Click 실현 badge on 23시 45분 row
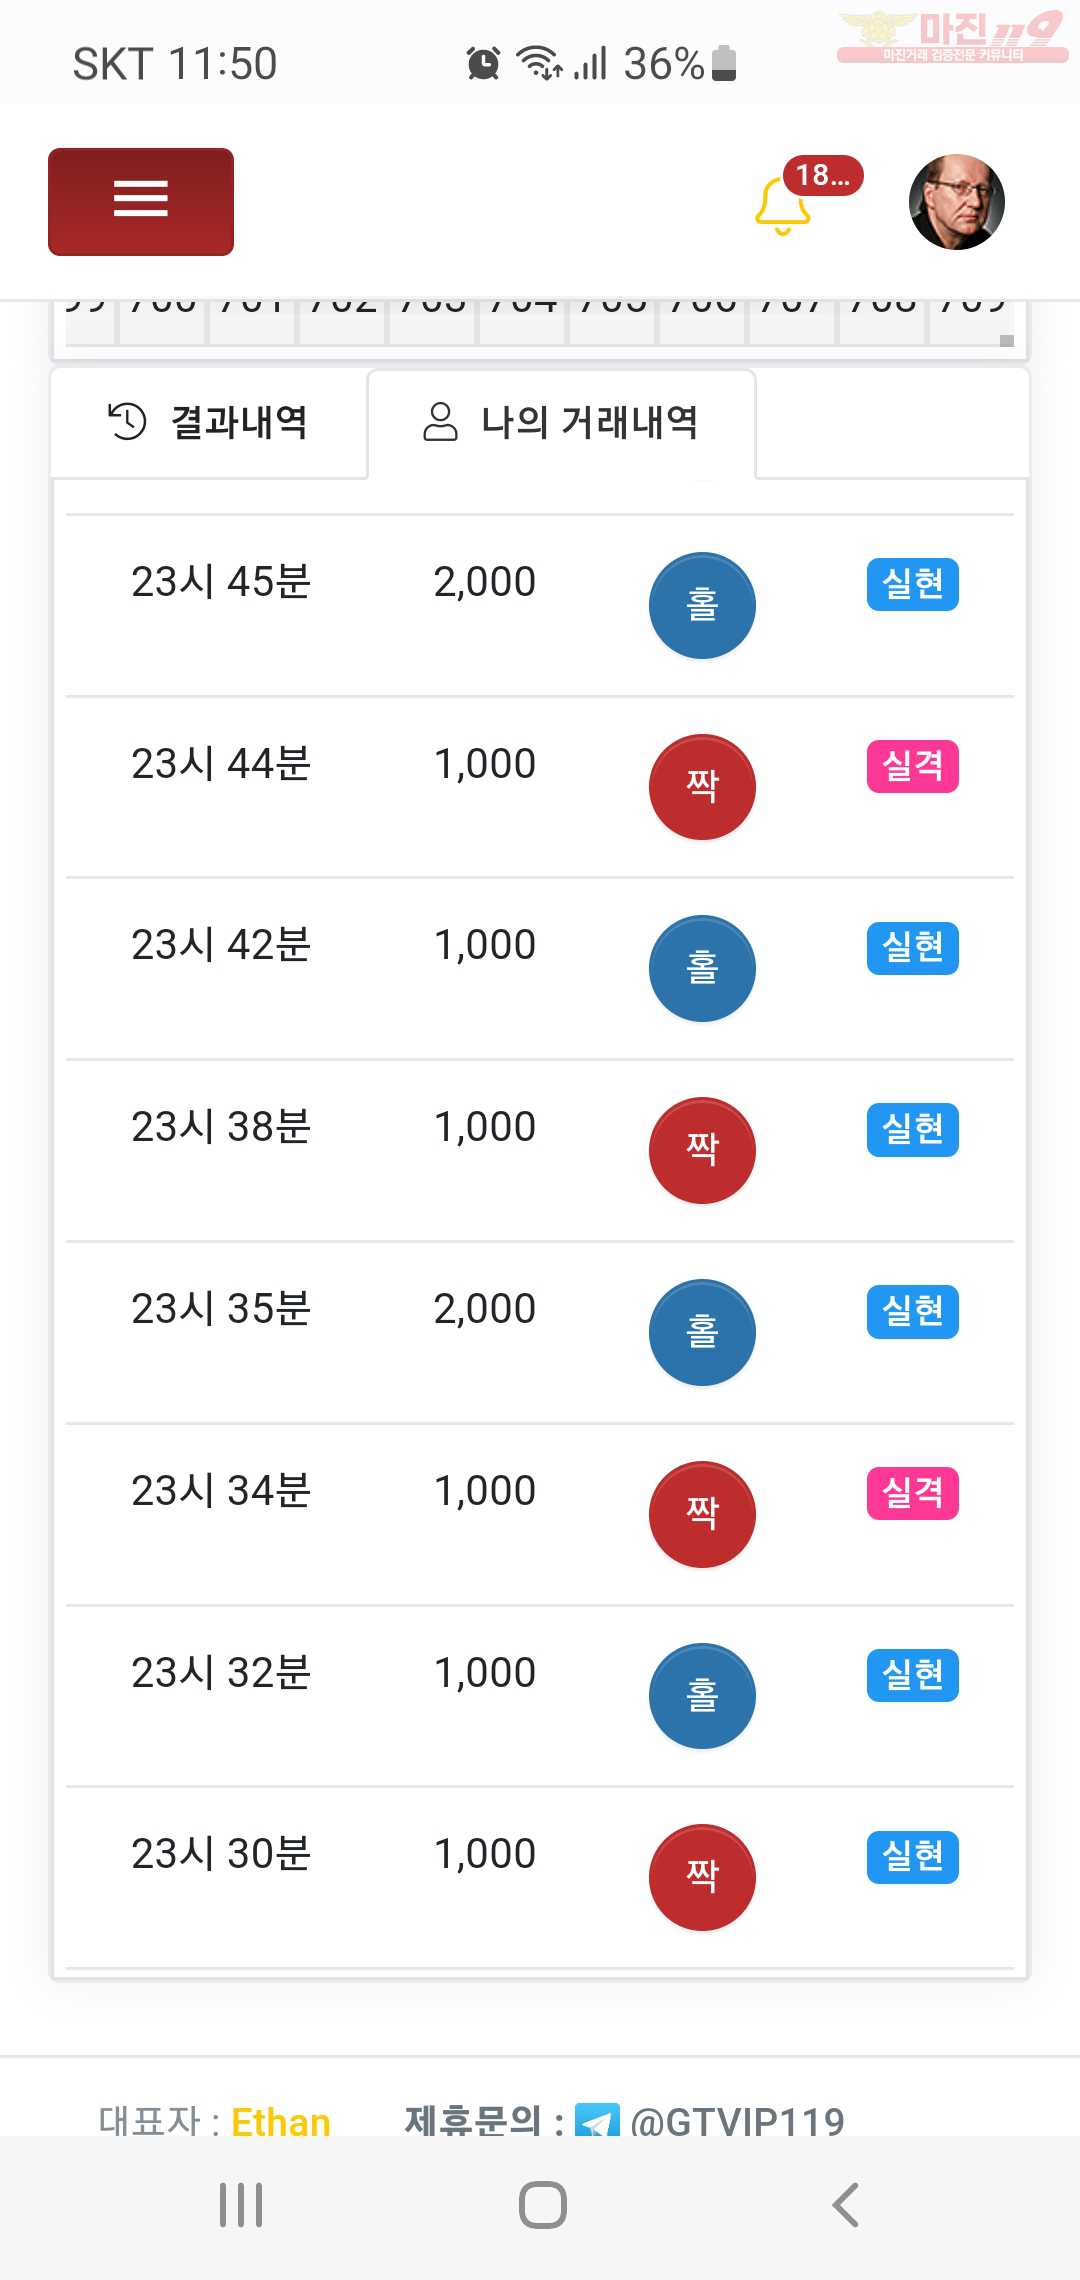This screenshot has width=1080, height=2280. (x=912, y=584)
